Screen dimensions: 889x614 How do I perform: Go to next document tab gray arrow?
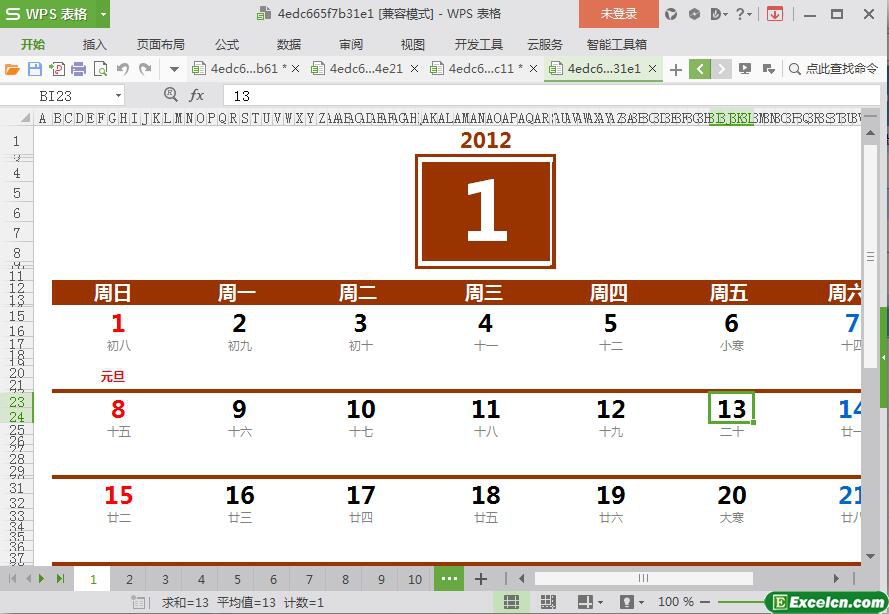tap(721, 69)
